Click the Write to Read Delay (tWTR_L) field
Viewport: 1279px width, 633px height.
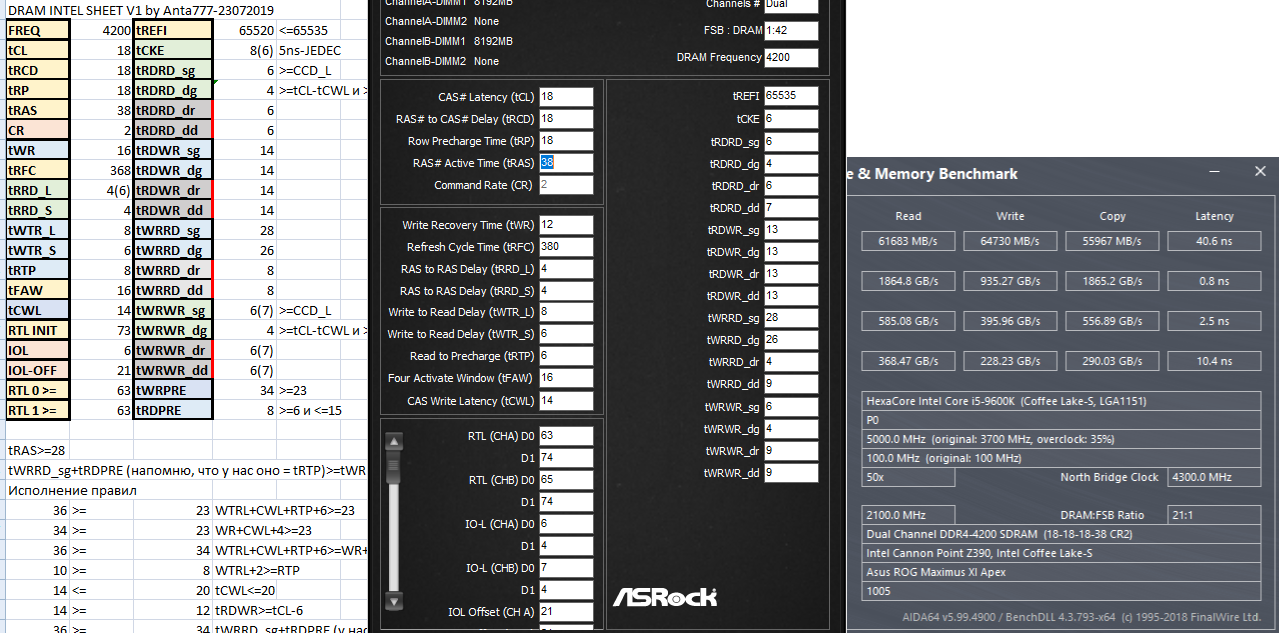tap(566, 313)
